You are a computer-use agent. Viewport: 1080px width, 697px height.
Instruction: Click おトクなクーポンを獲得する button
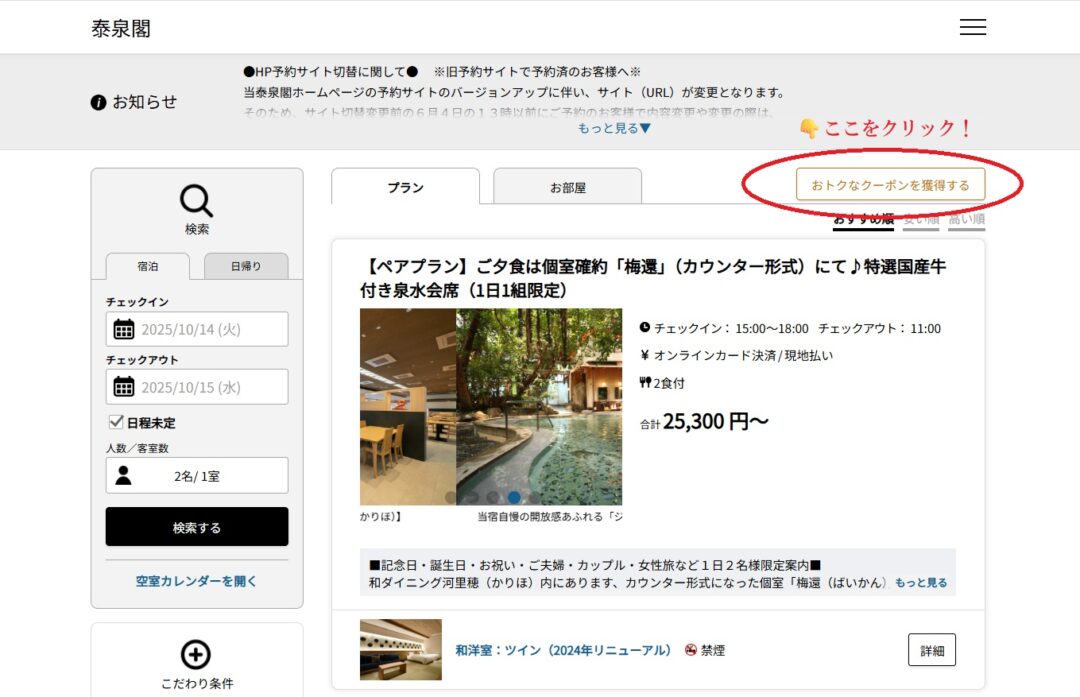(x=890, y=185)
